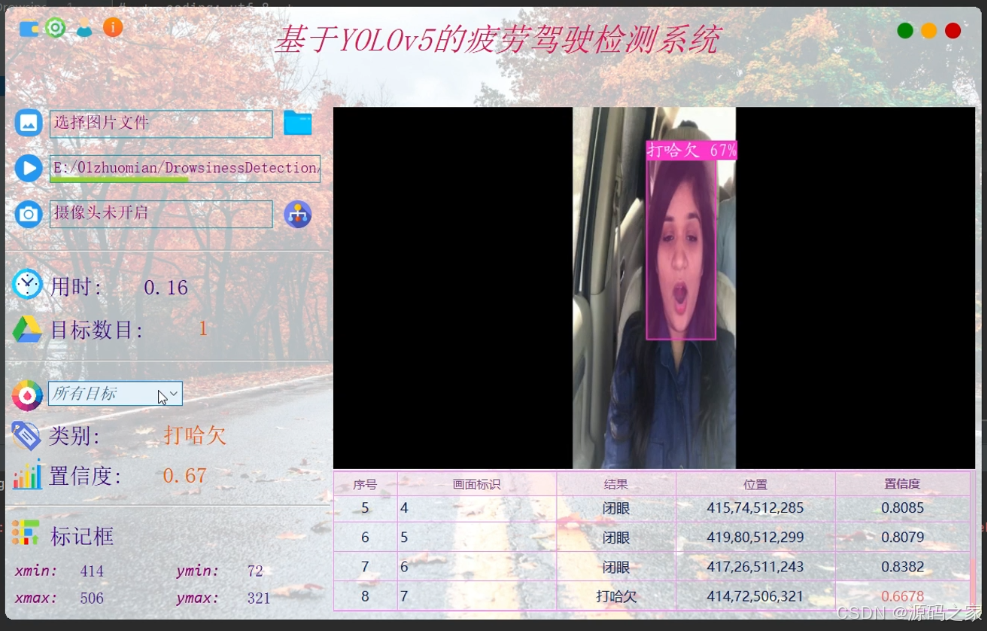The height and width of the screenshot is (631, 987).
Task: Select the cell 414,72,506,321
Action: [x=755, y=596]
